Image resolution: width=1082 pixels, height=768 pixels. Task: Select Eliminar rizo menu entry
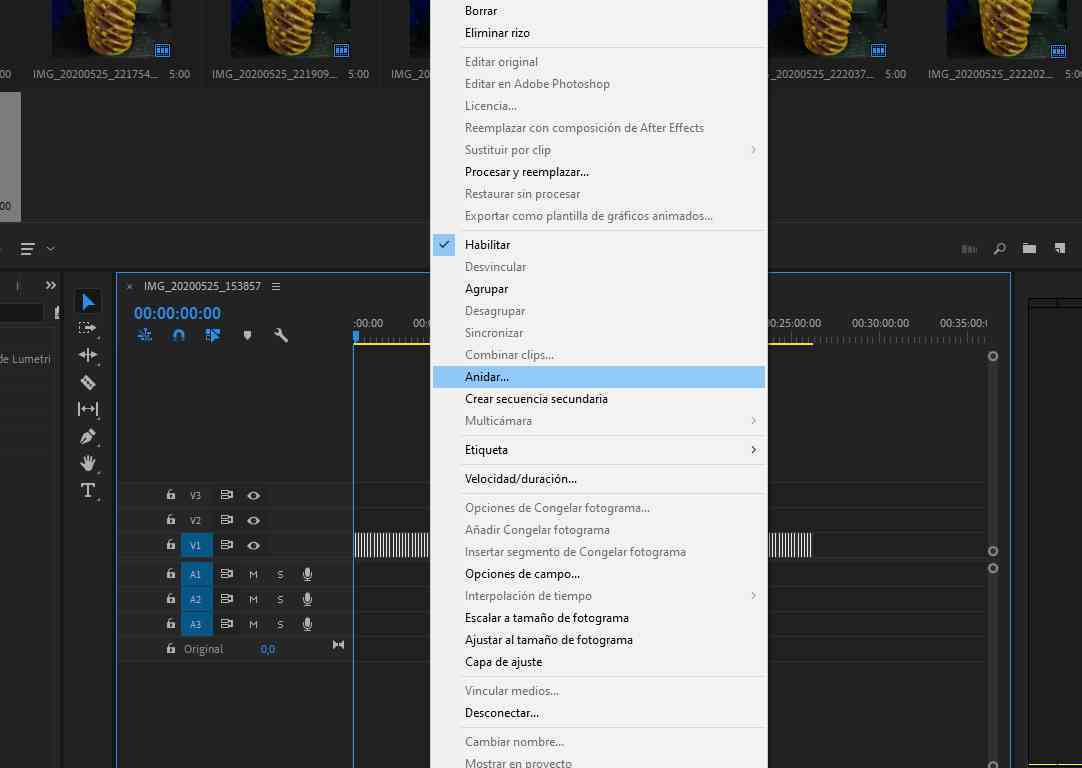(x=599, y=33)
